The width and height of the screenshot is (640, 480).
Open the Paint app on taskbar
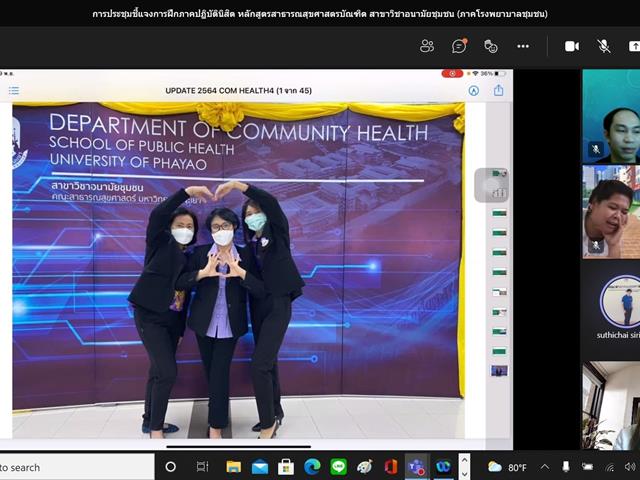364,467
